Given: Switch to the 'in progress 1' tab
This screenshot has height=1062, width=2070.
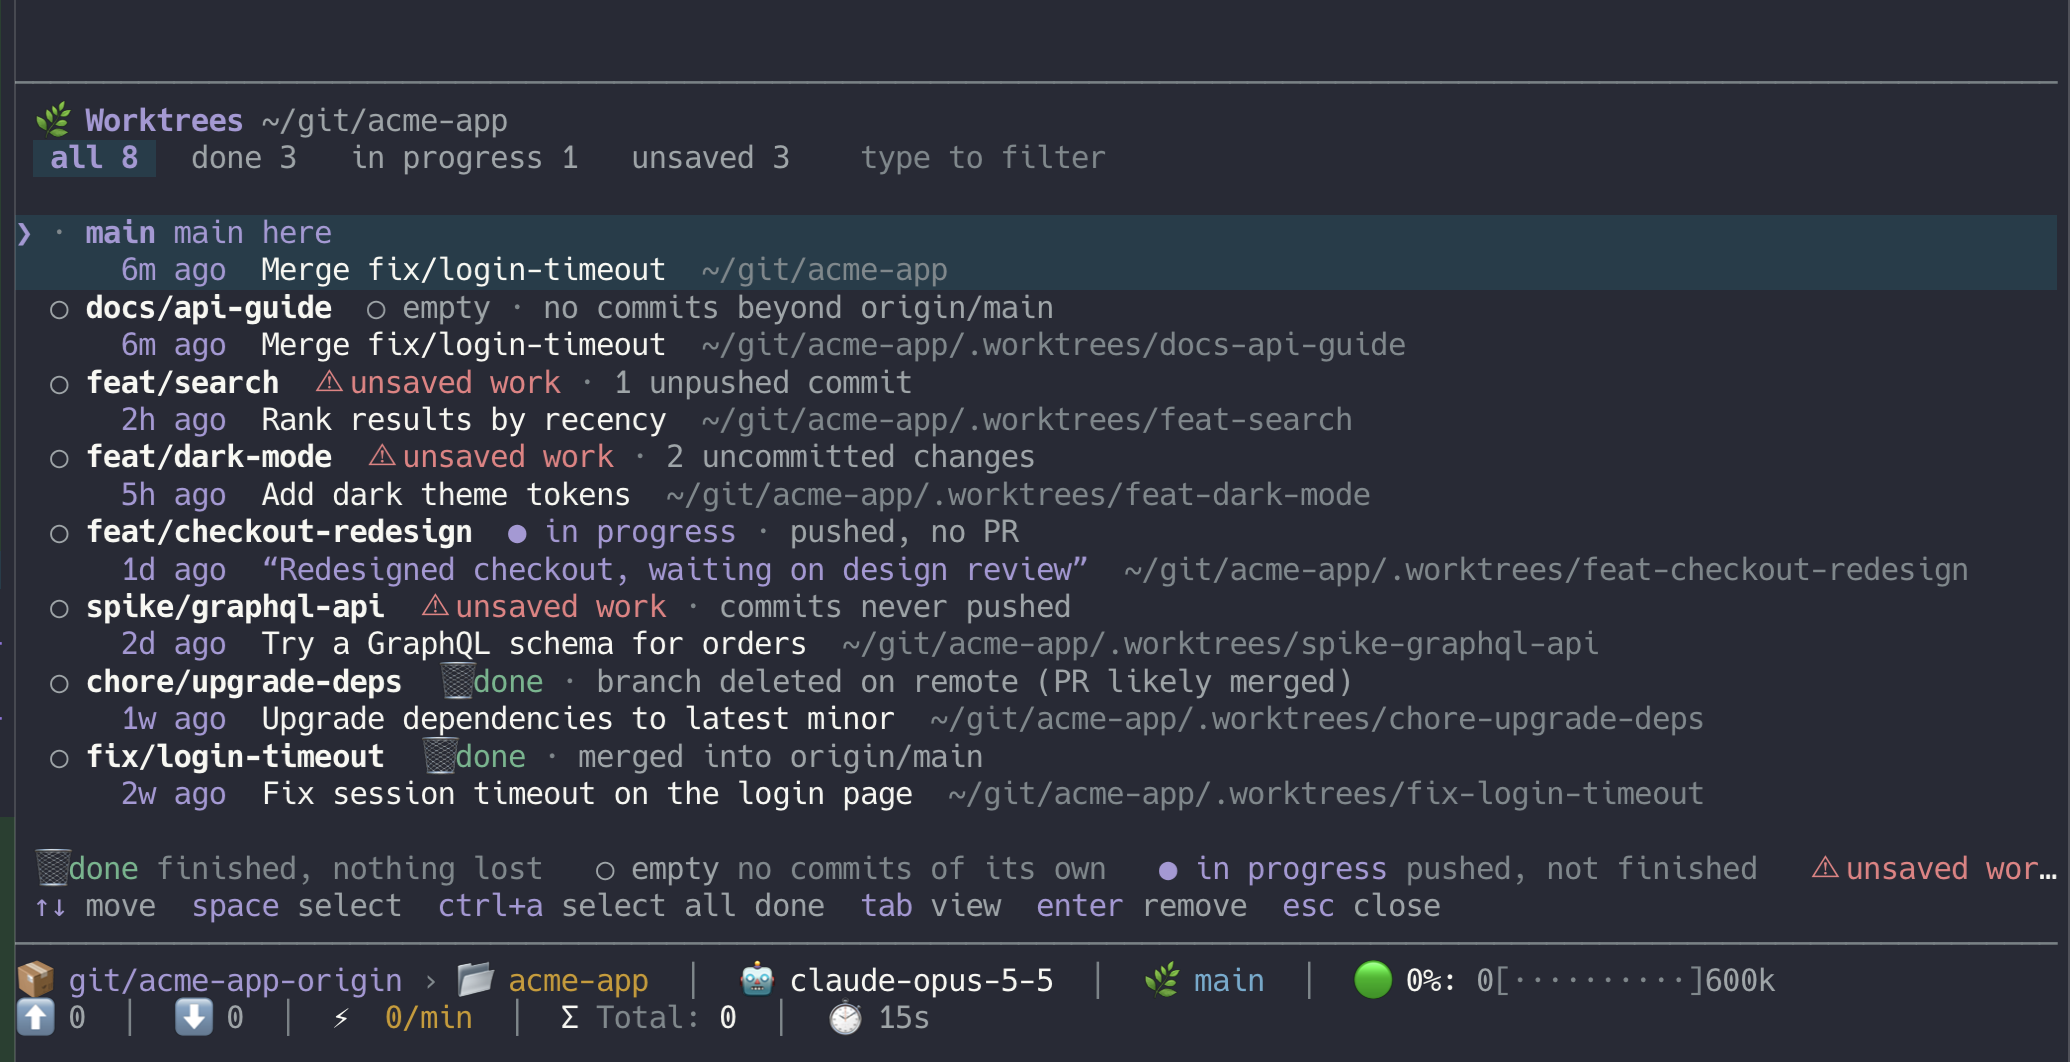Looking at the screenshot, I should 465,158.
